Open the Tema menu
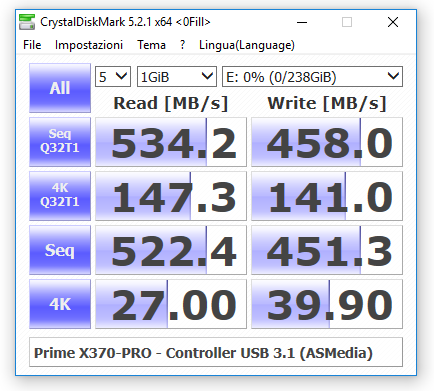This screenshot has height=391, width=434. 151,45
